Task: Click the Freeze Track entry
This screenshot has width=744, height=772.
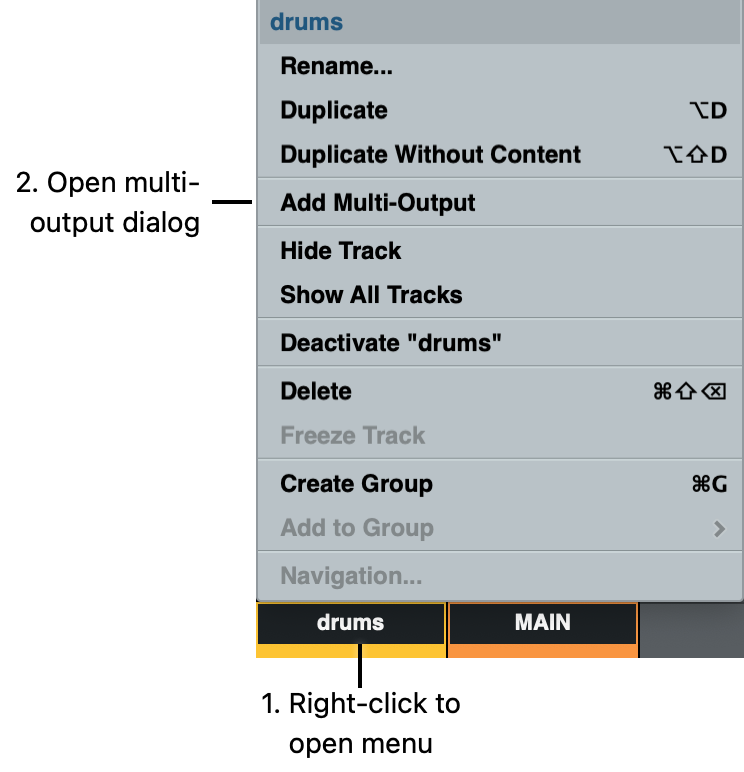Action: click(353, 435)
